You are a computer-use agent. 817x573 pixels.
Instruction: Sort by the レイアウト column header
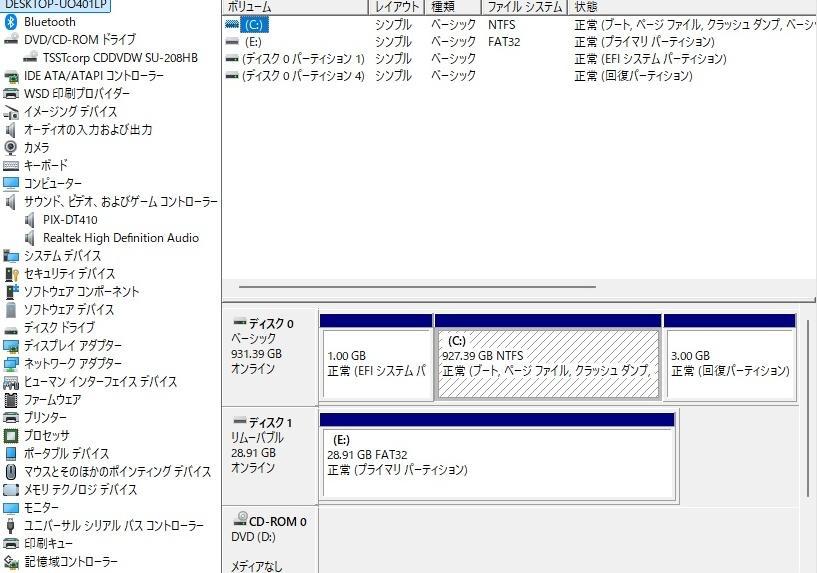pos(397,7)
